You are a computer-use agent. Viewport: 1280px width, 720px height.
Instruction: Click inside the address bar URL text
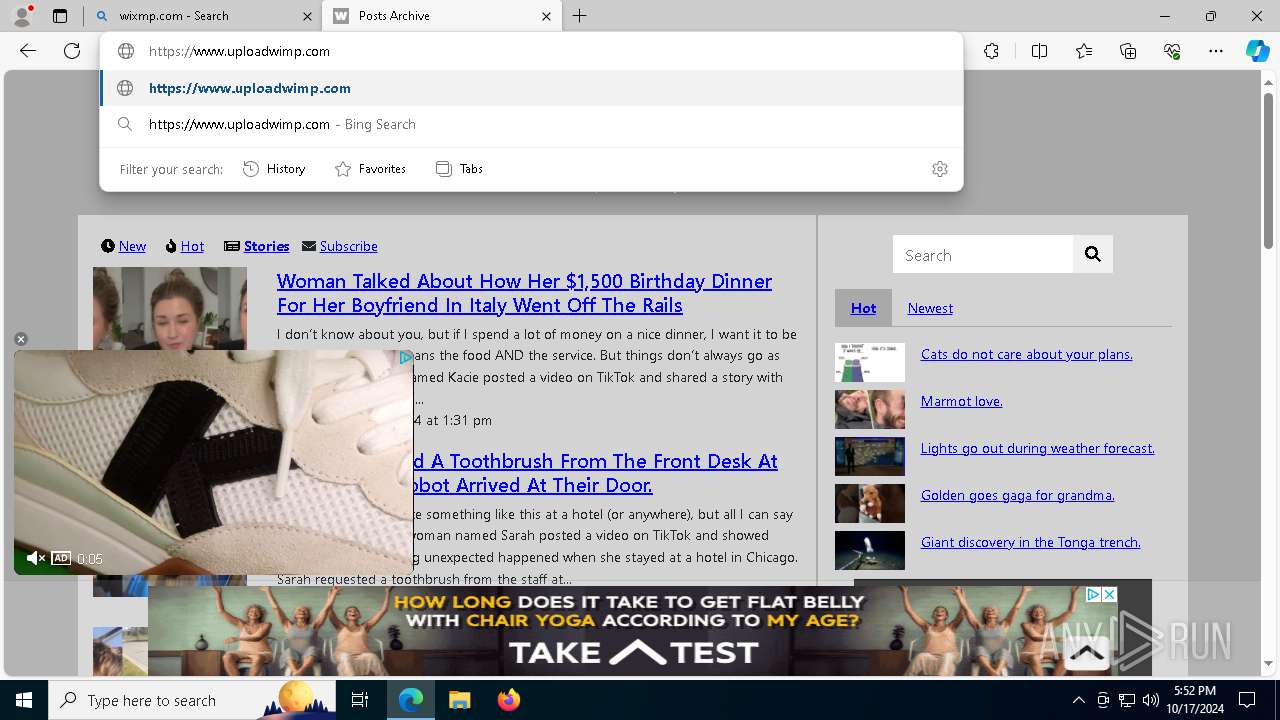(x=239, y=51)
